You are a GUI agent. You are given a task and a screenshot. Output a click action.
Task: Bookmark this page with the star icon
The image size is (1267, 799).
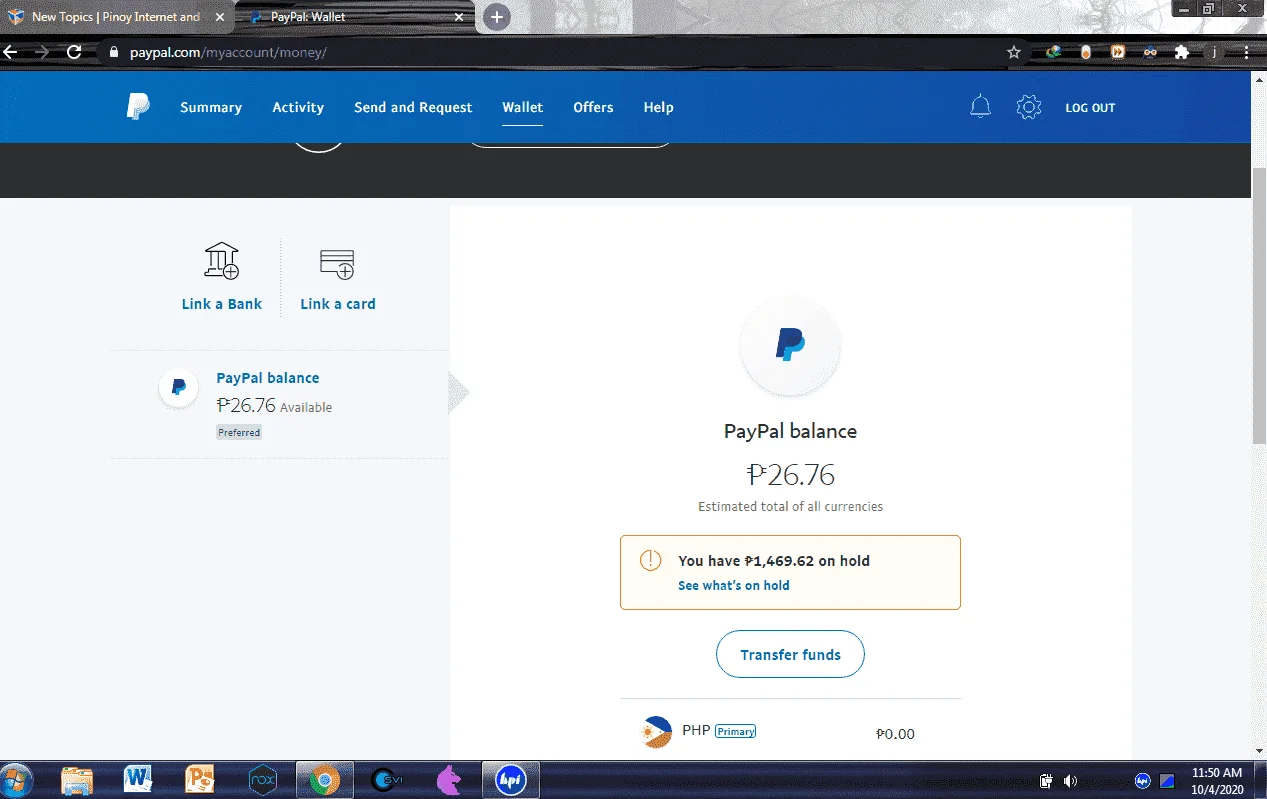click(x=1014, y=52)
